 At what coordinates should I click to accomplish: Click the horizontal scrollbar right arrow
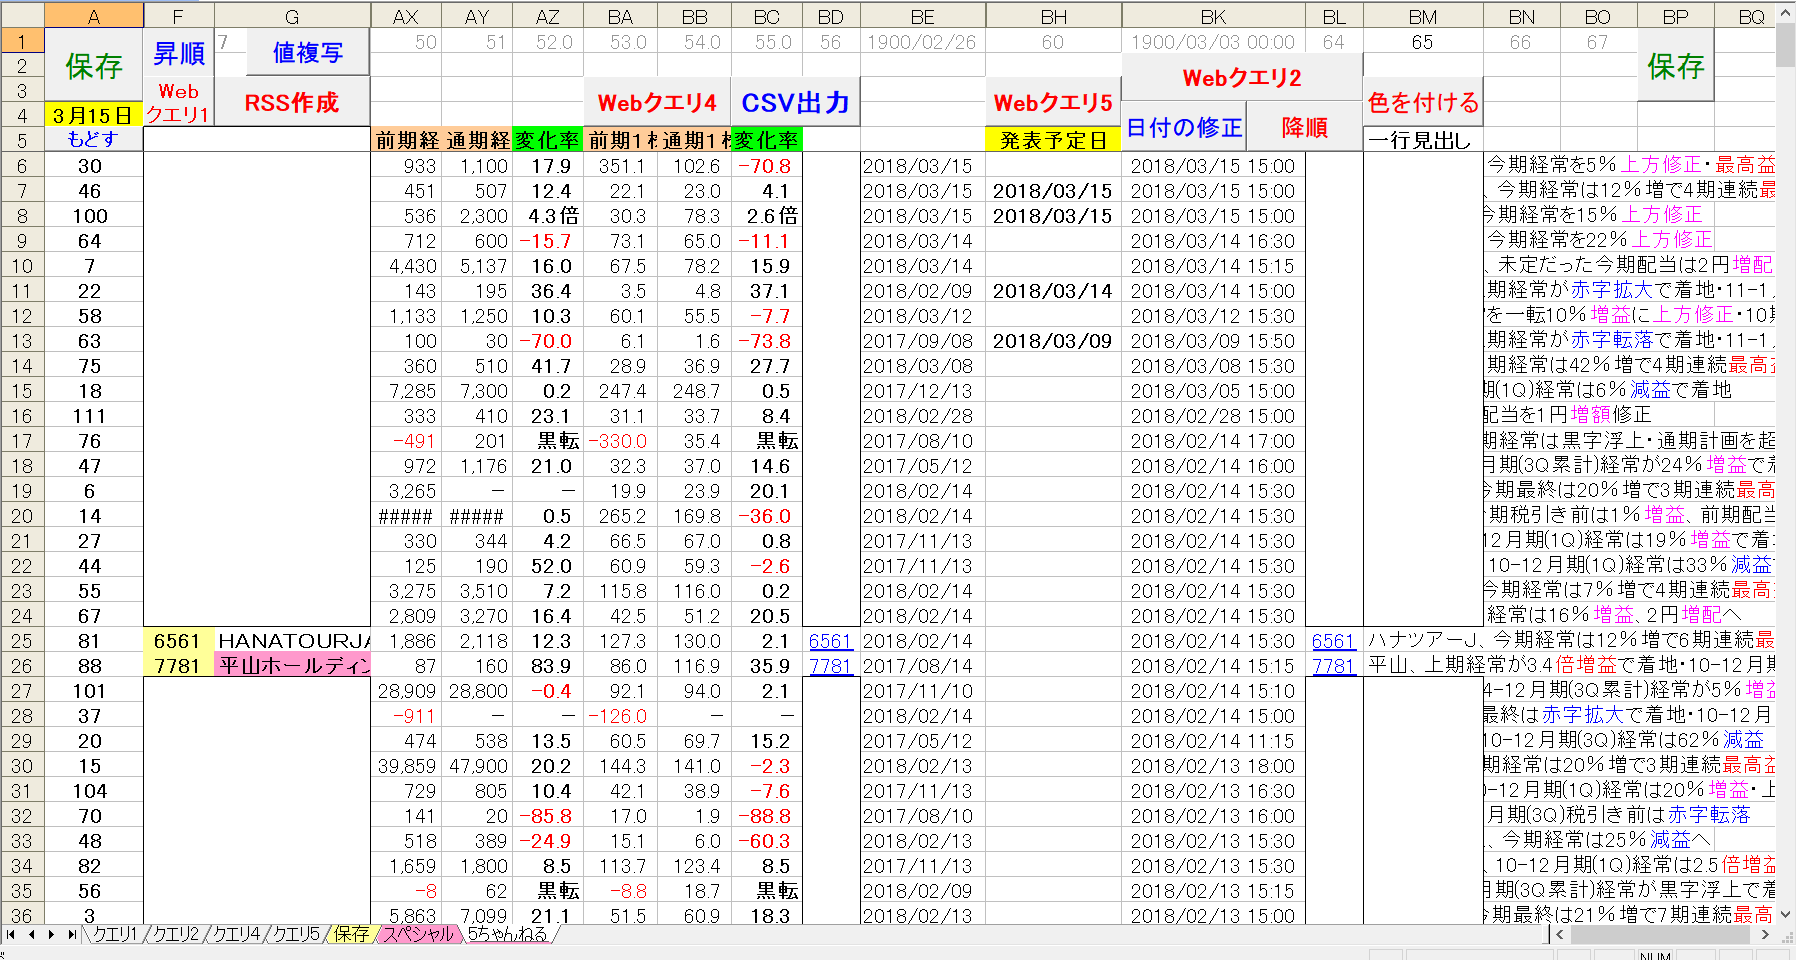pyautogui.click(x=1766, y=934)
